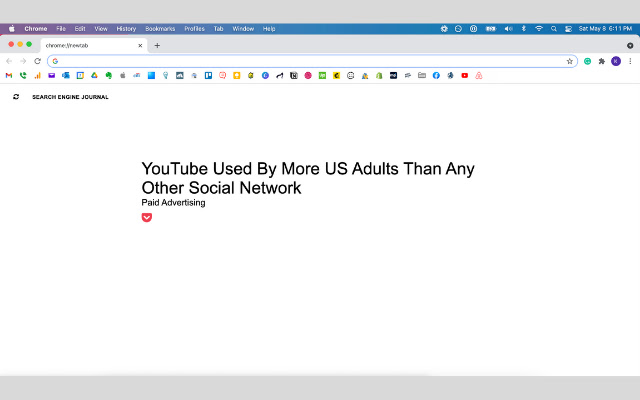Save article with the Pocket icon

coord(147,217)
